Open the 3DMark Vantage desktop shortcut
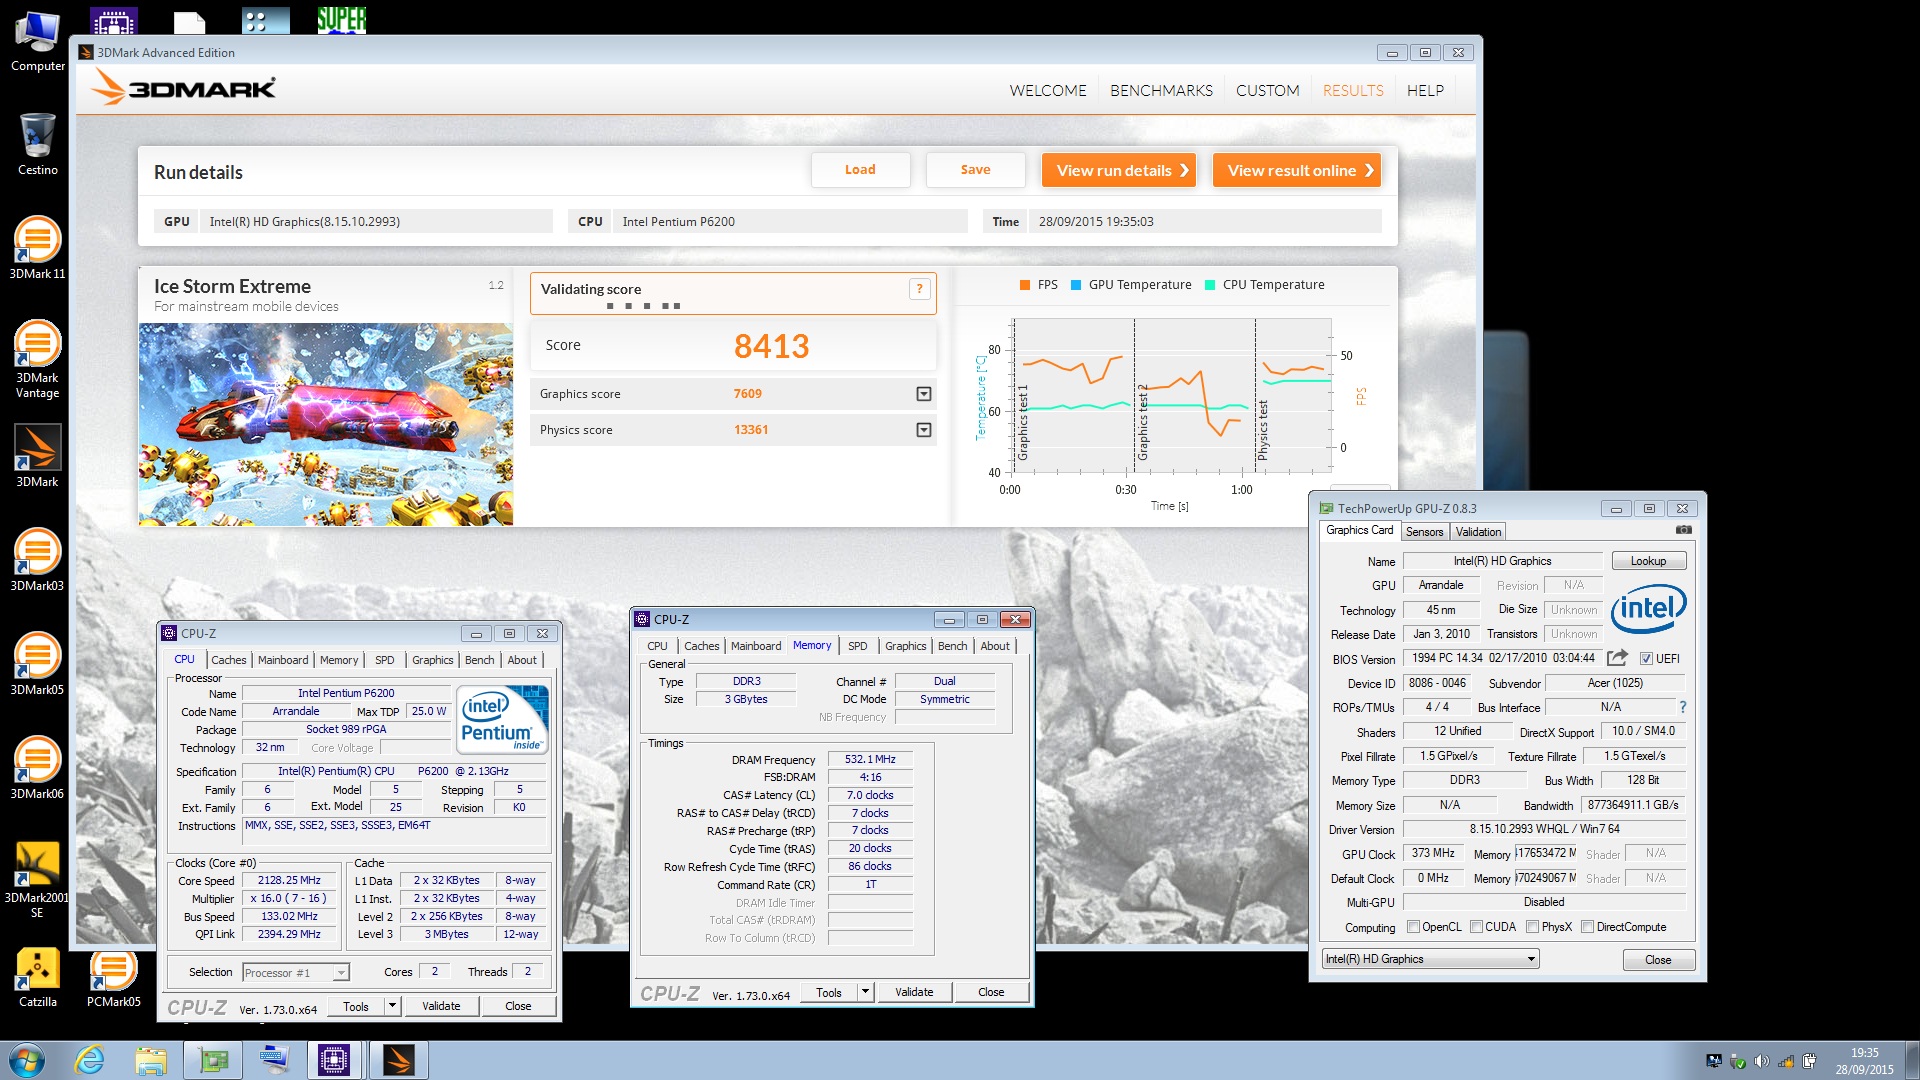Viewport: 1920px width, 1080px height. pyautogui.click(x=37, y=358)
